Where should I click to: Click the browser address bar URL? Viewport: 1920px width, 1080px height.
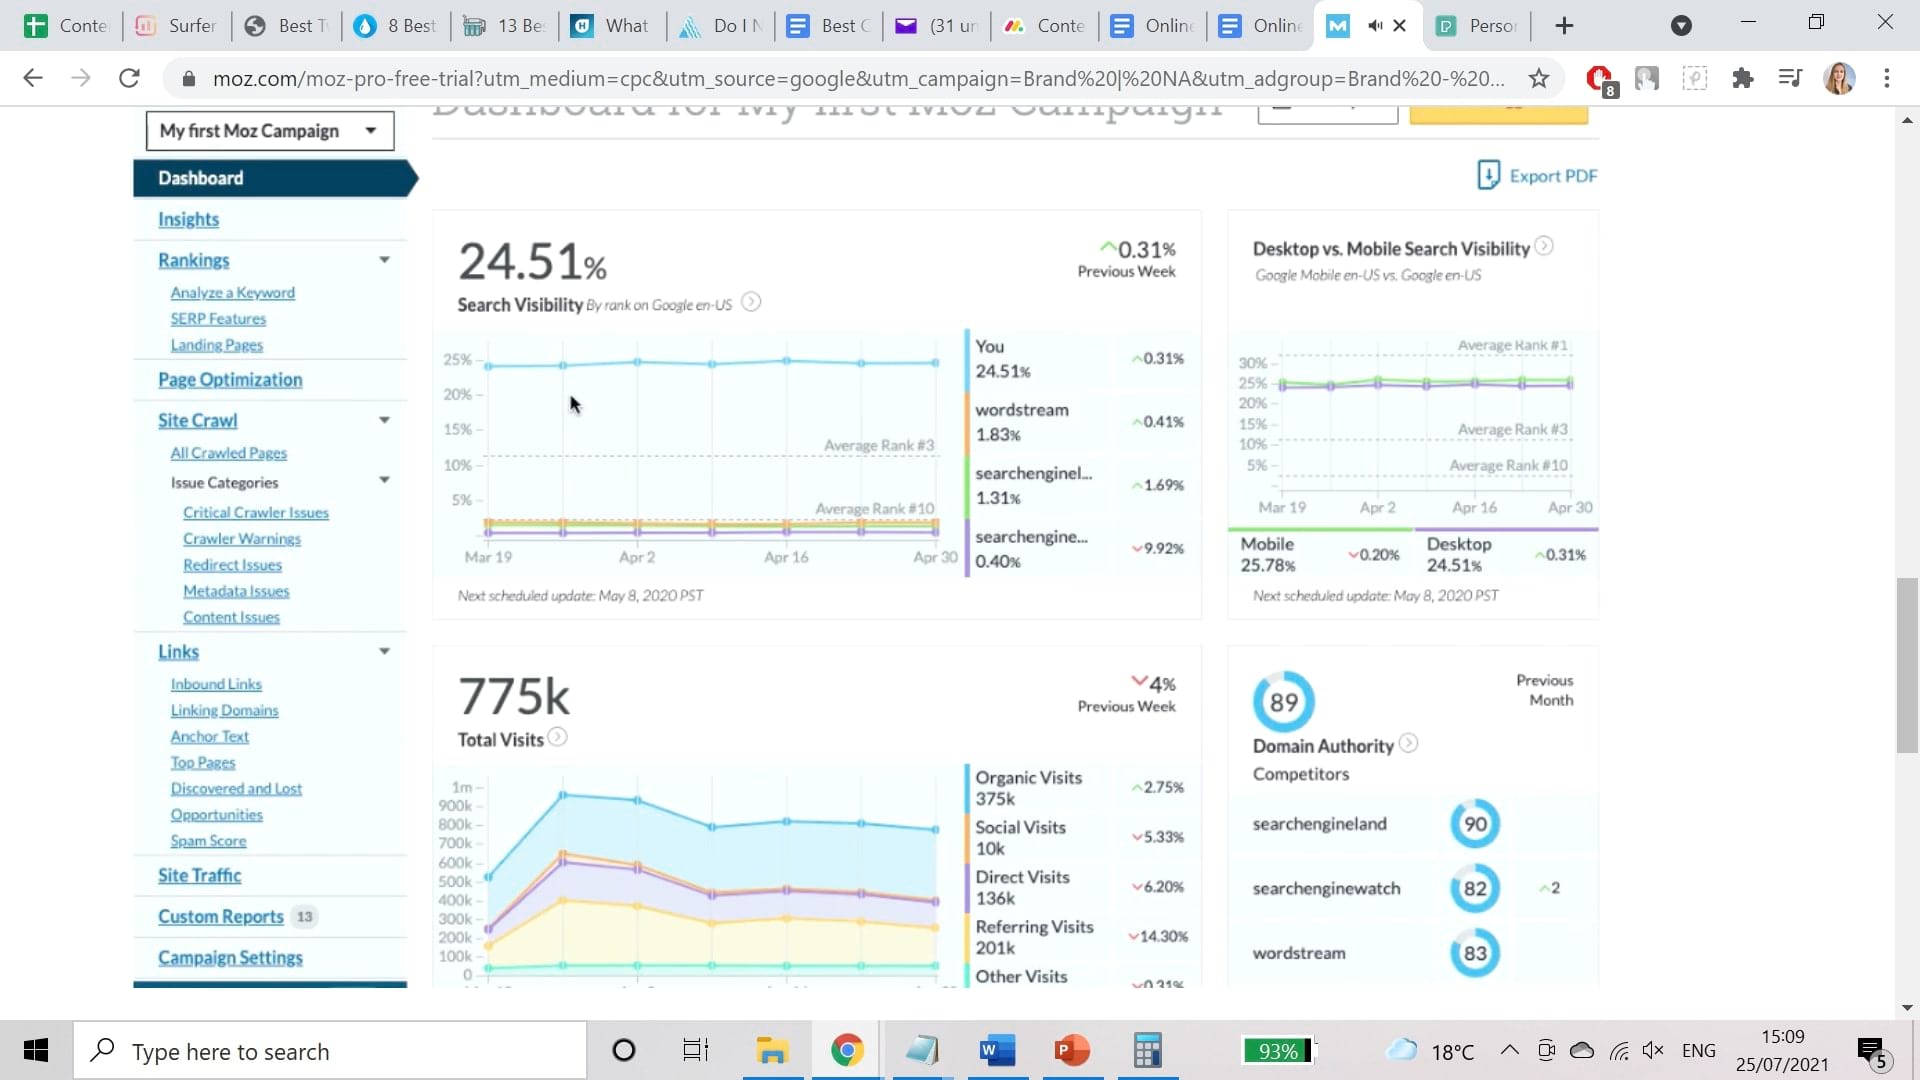click(x=857, y=78)
